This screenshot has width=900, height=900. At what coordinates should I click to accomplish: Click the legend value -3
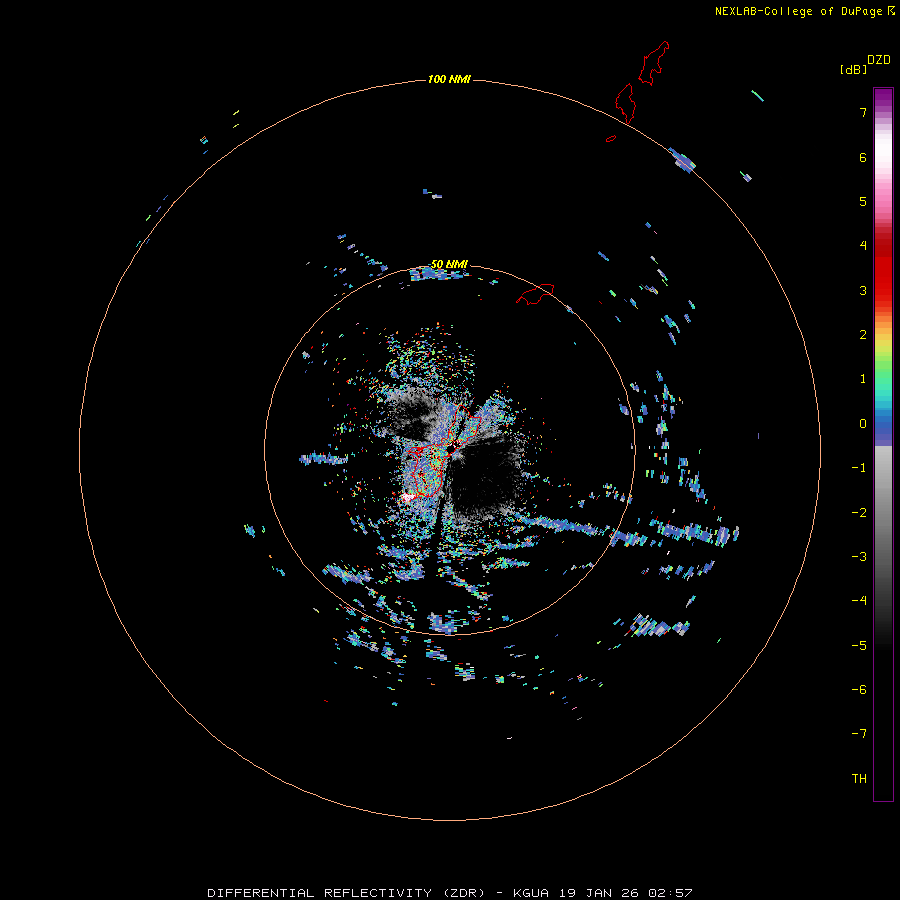(x=859, y=557)
